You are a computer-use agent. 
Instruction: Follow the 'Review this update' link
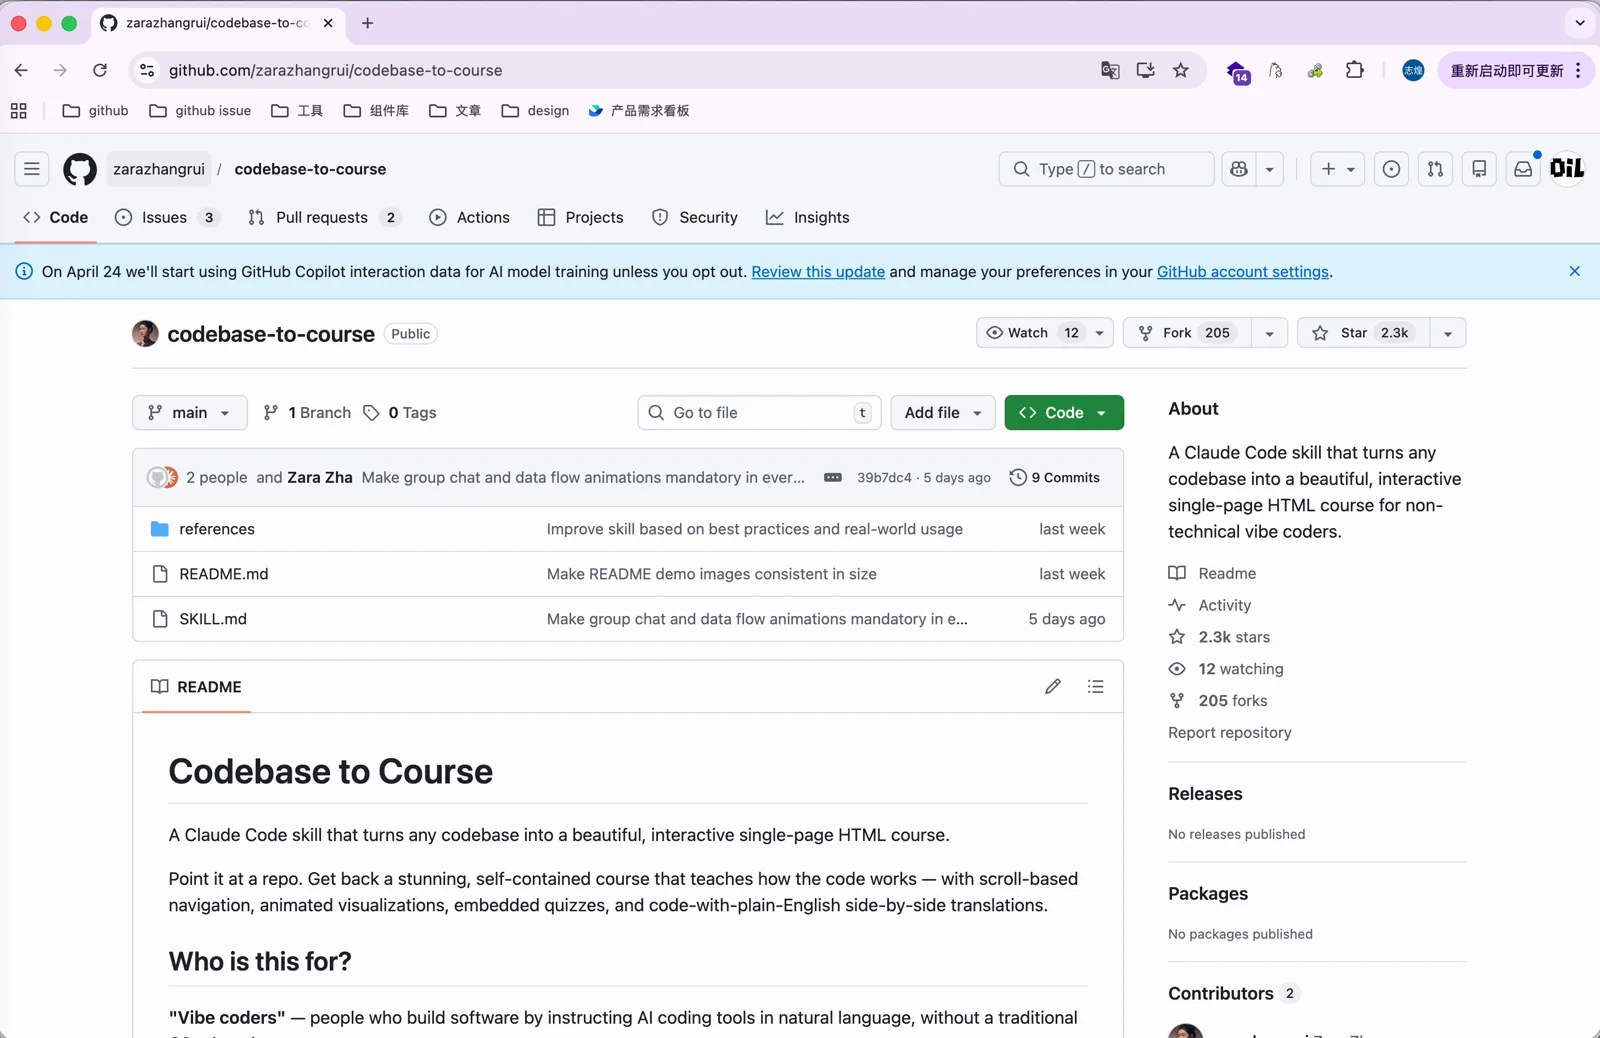(x=818, y=272)
